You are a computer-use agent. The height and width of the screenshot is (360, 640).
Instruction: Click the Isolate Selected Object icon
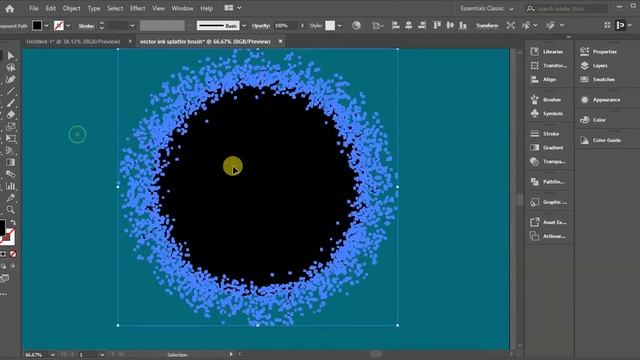coord(511,25)
